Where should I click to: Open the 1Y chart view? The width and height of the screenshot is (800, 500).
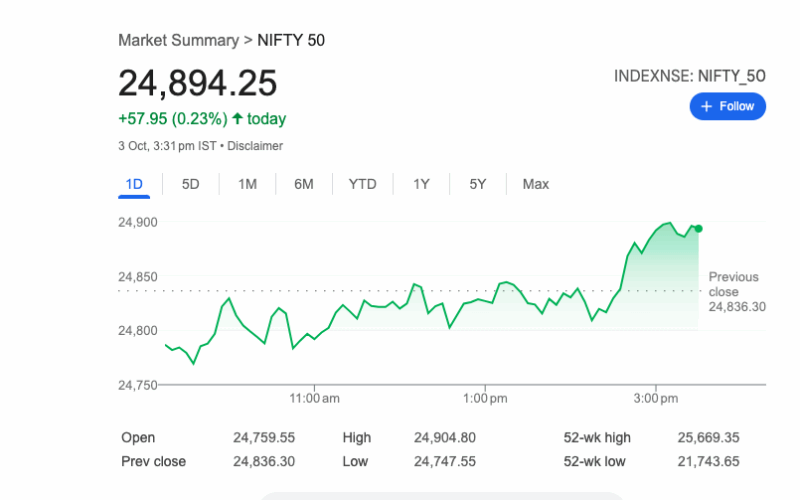click(421, 184)
